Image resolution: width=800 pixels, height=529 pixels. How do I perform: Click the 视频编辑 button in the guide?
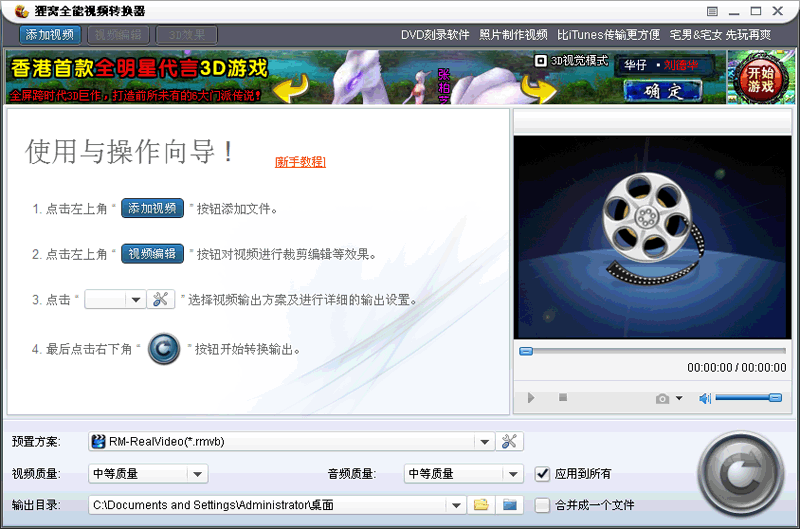pyautogui.click(x=152, y=254)
